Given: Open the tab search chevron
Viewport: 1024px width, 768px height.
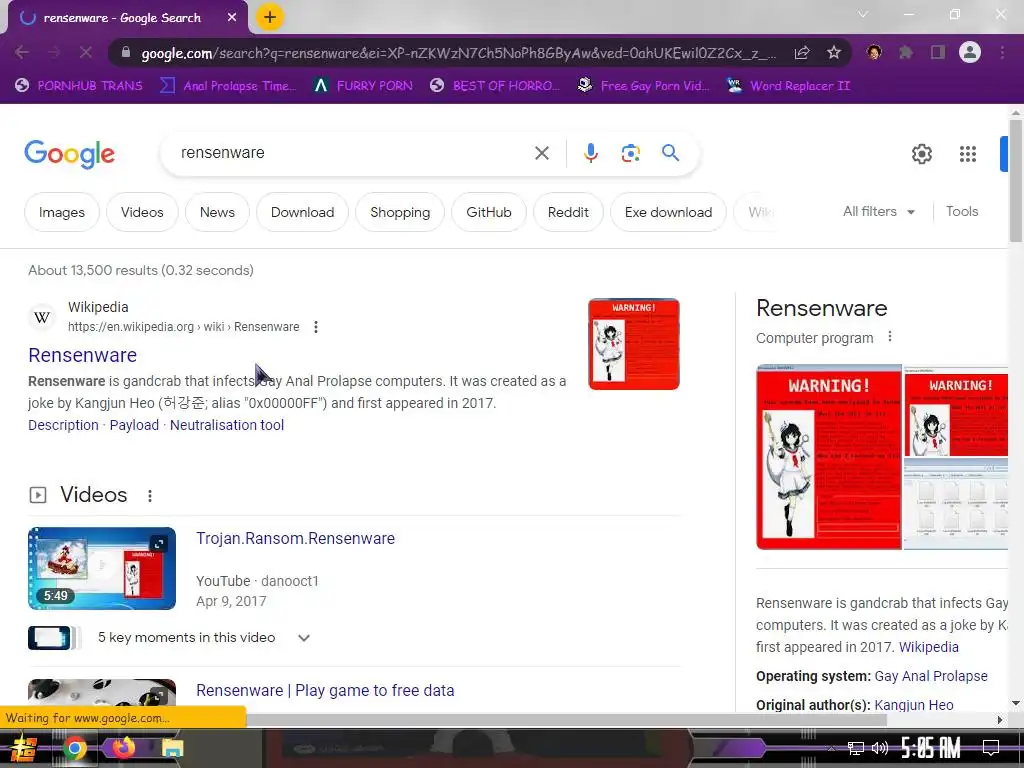Looking at the screenshot, I should point(863,14).
